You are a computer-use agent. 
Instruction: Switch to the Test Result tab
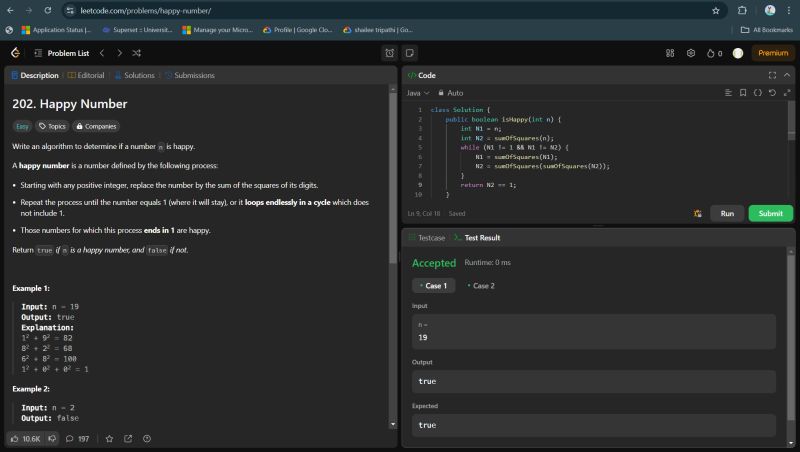477,238
